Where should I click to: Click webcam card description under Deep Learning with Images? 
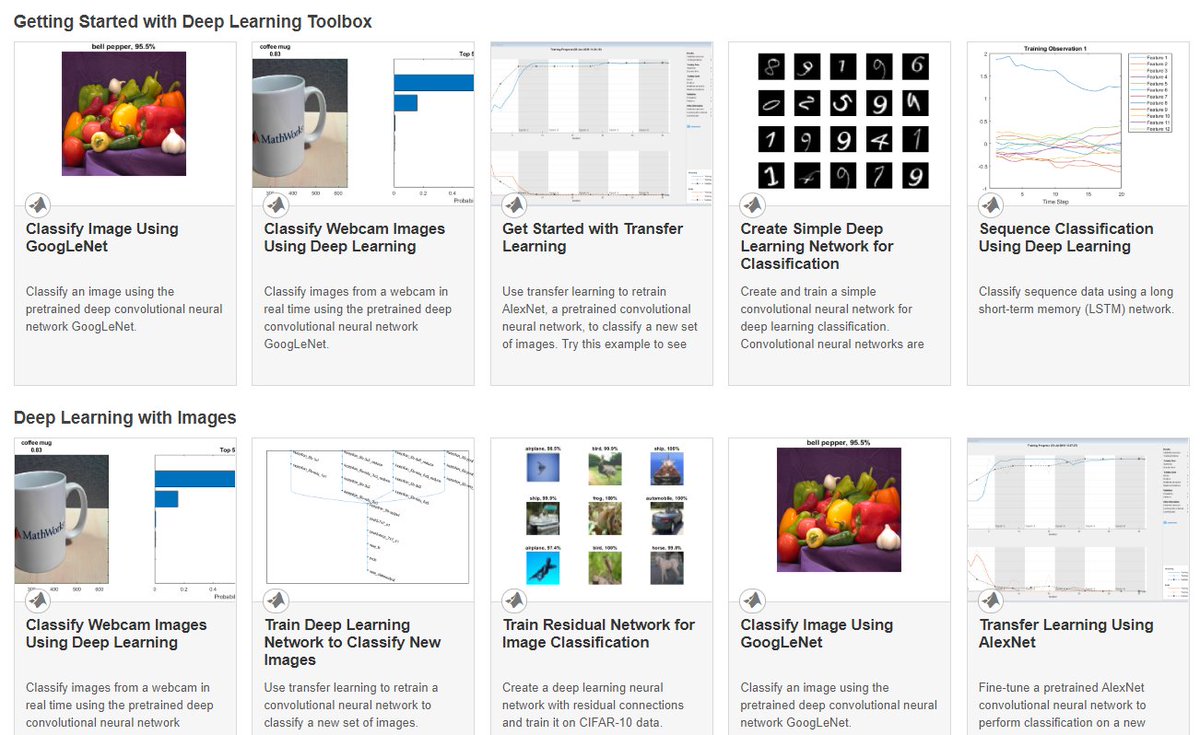click(118, 705)
